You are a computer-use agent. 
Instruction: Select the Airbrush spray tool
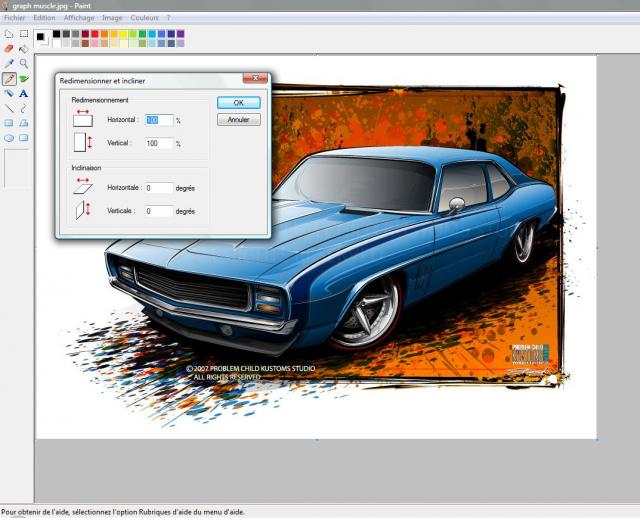pos(9,93)
